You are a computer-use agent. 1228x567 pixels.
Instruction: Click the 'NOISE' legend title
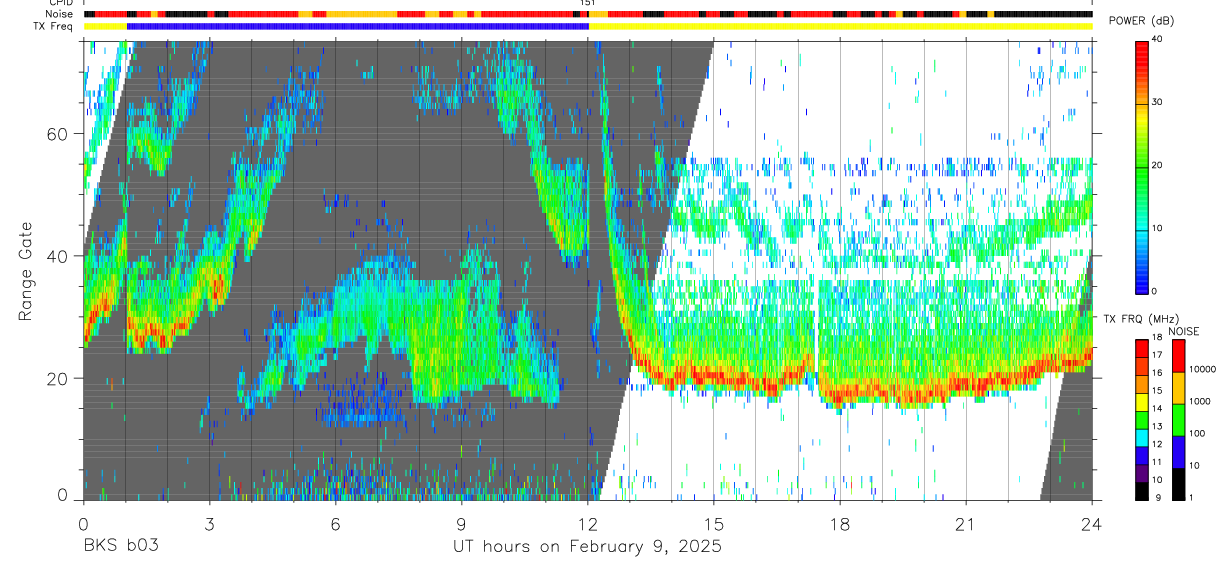pyautogui.click(x=1184, y=331)
